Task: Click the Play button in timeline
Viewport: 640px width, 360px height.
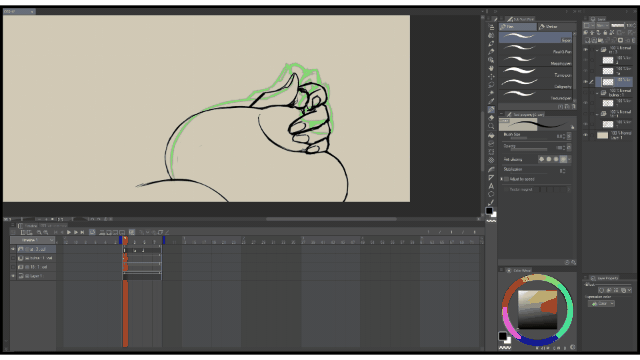Action: point(69,232)
